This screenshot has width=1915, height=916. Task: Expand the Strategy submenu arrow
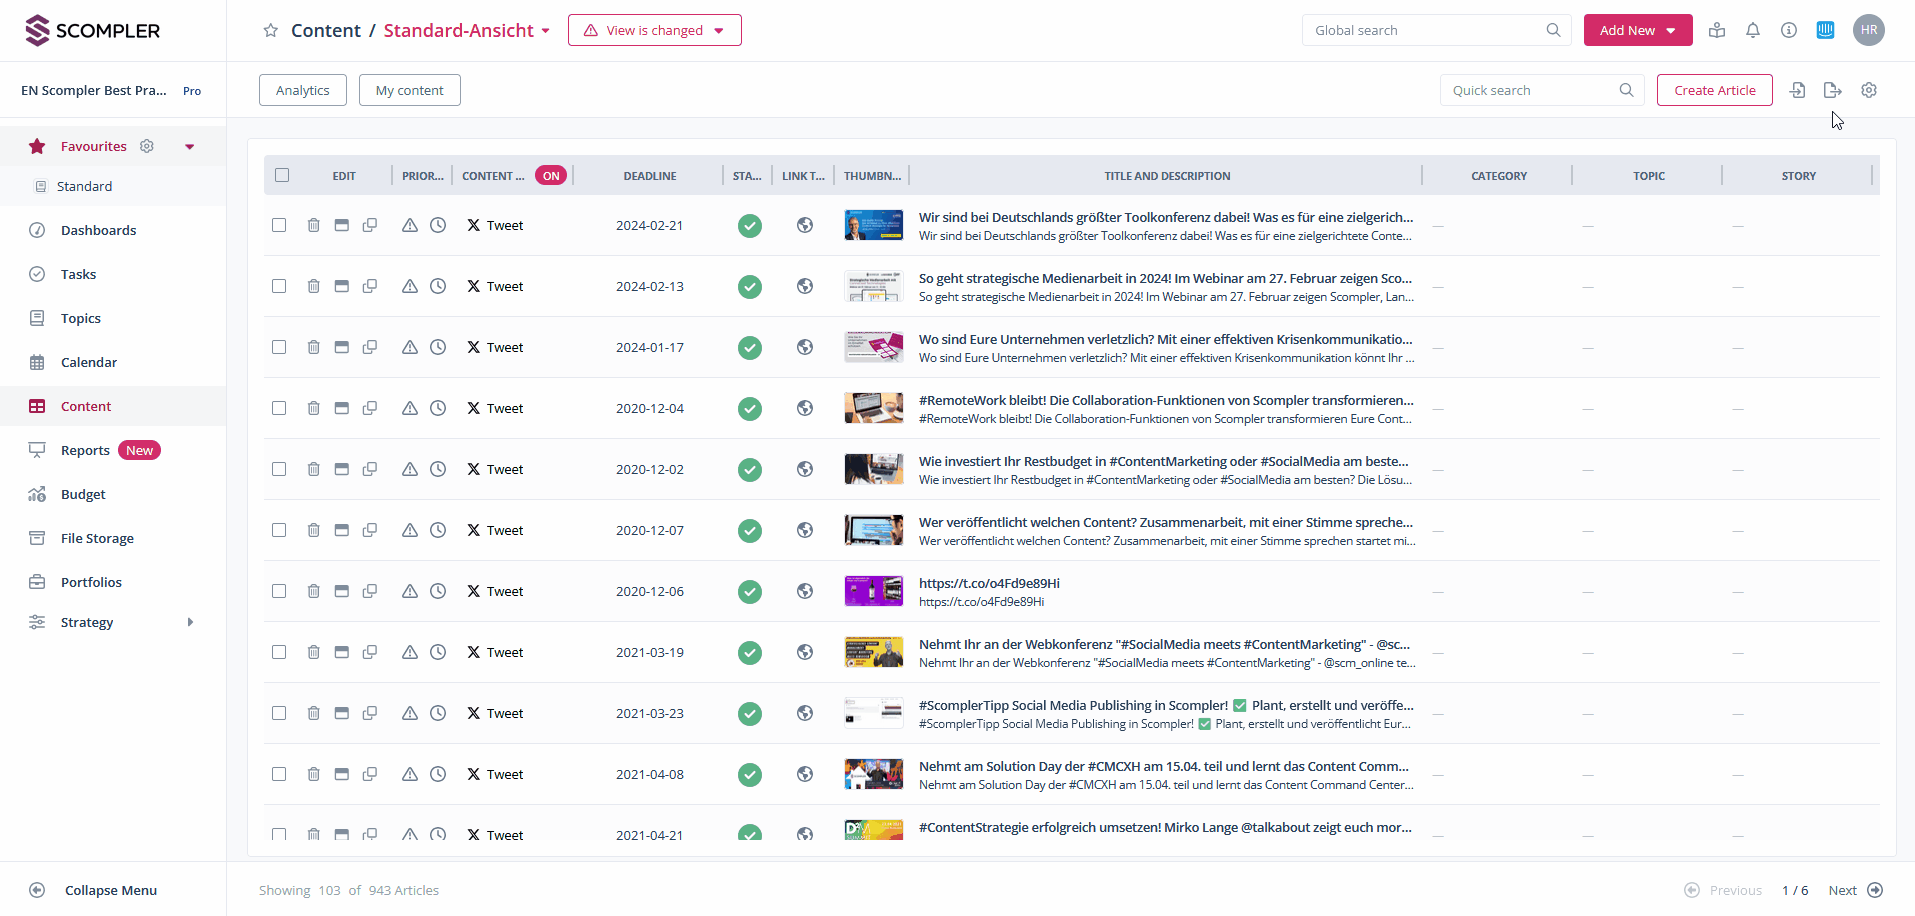pyautogui.click(x=190, y=622)
